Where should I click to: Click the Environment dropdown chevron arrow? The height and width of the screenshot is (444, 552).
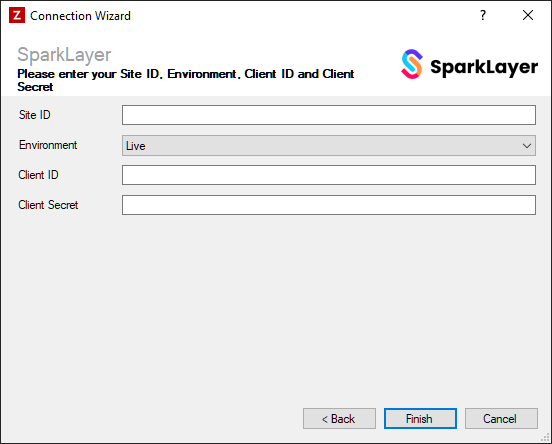coord(527,145)
